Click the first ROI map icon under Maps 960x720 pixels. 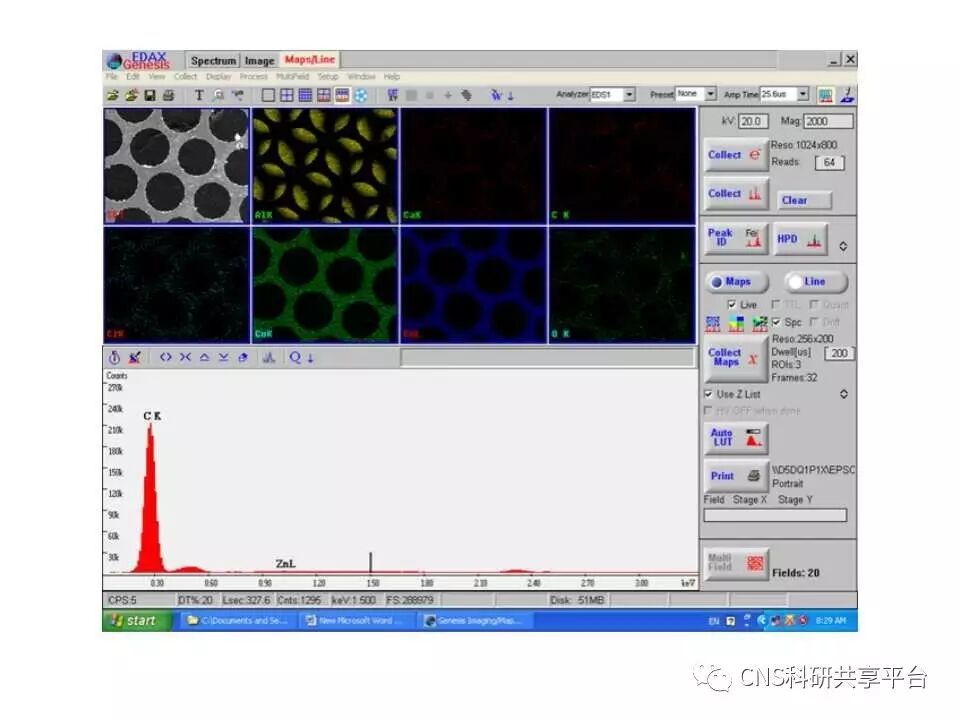[713, 323]
